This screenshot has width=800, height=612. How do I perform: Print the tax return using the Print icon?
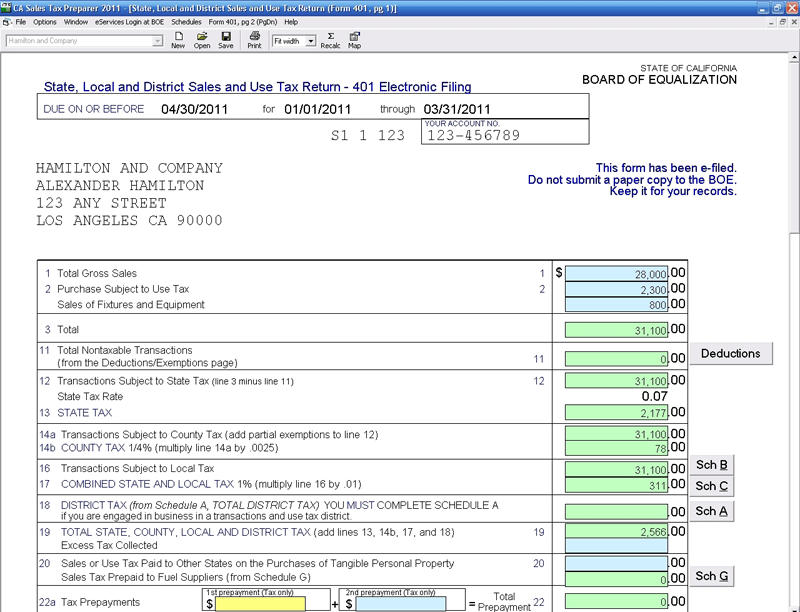[252, 38]
